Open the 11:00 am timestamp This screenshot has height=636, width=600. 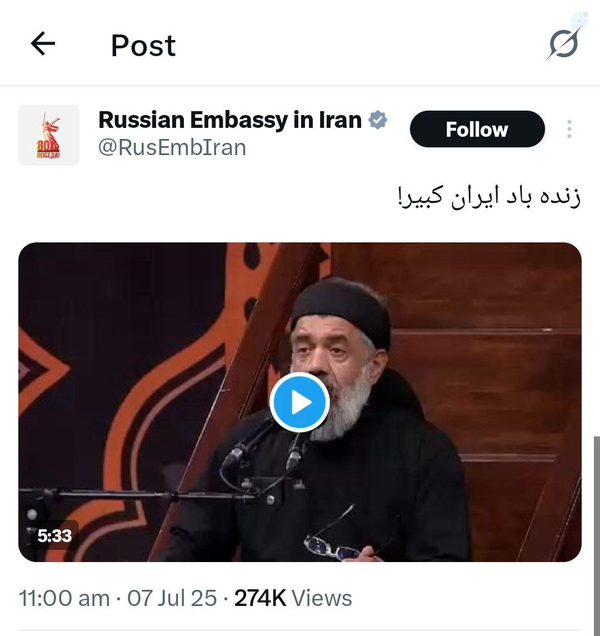(x=64, y=598)
